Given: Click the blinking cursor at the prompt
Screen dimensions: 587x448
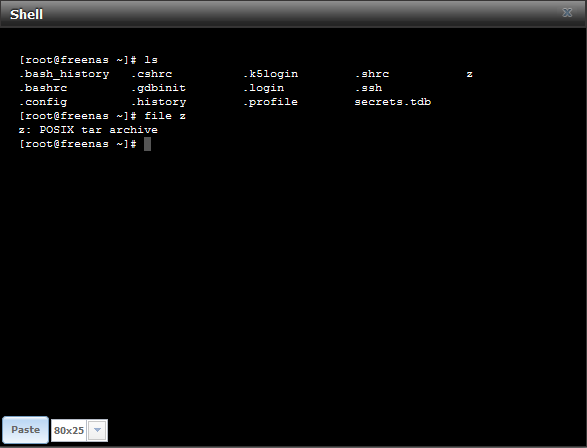Looking at the screenshot, I should pyautogui.click(x=147, y=144).
